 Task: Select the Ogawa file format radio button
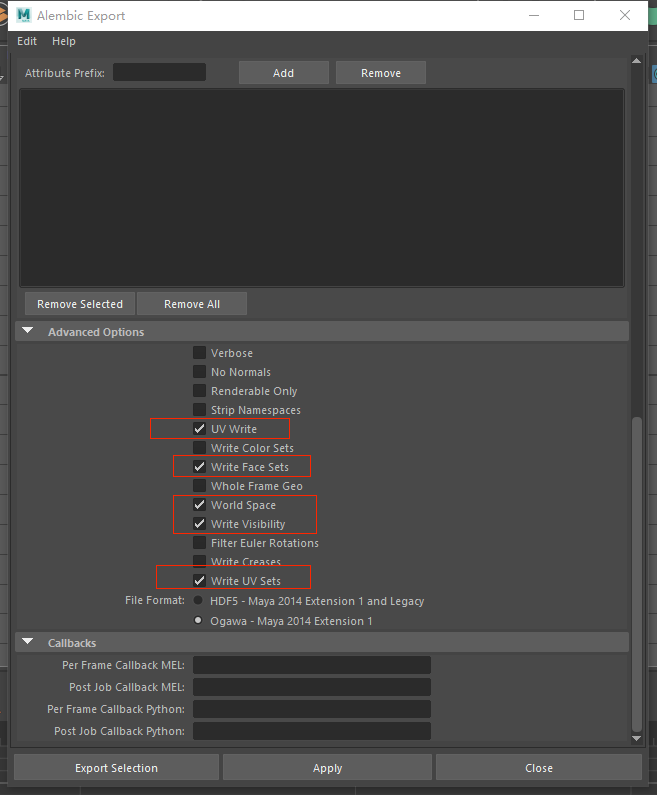pyautogui.click(x=198, y=620)
